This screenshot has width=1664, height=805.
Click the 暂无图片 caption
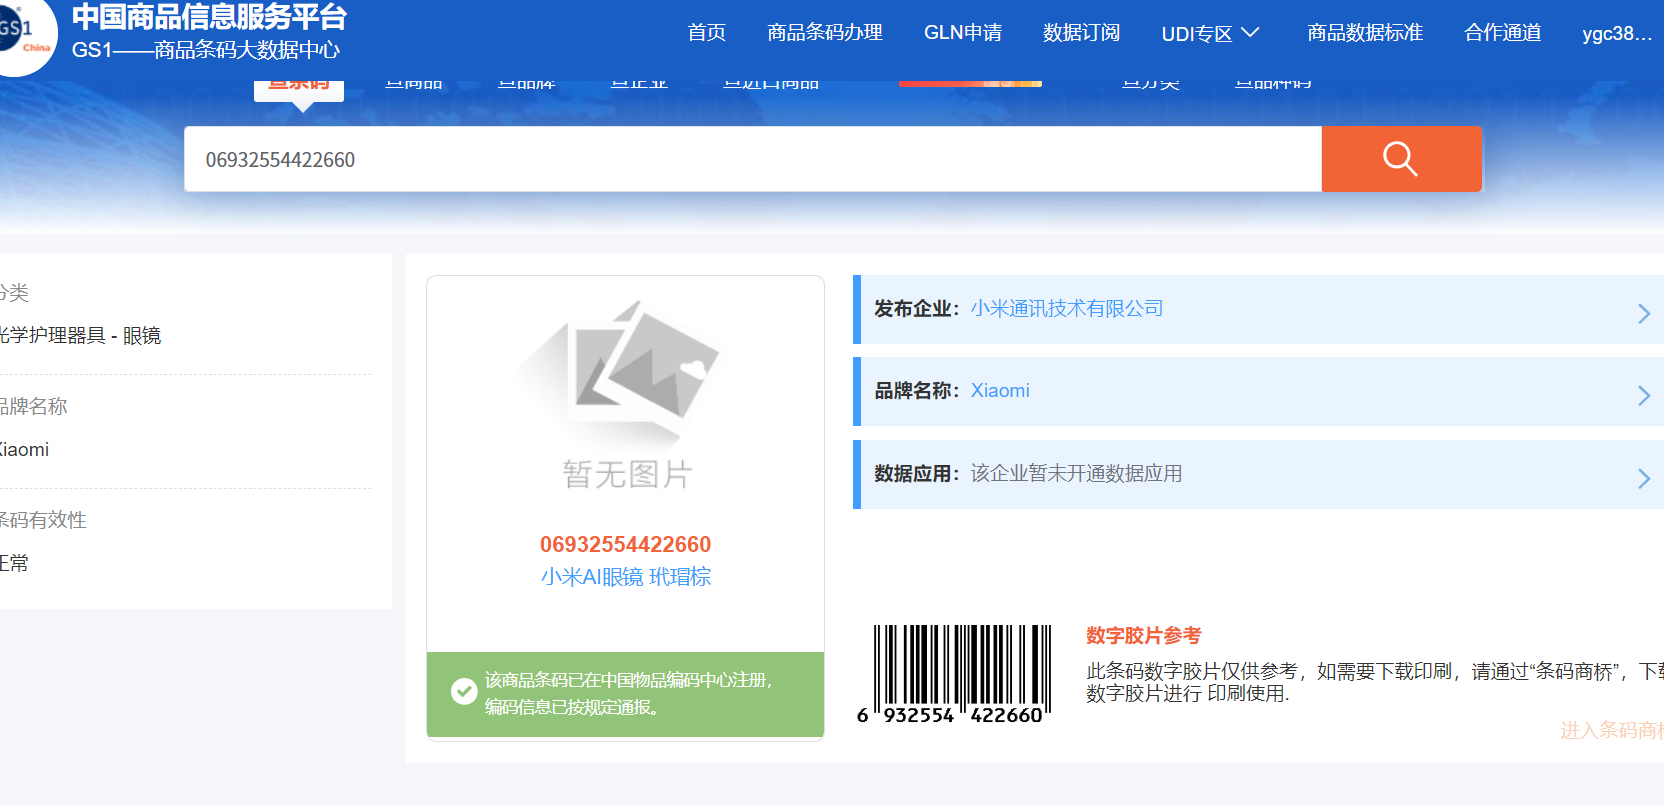click(627, 474)
